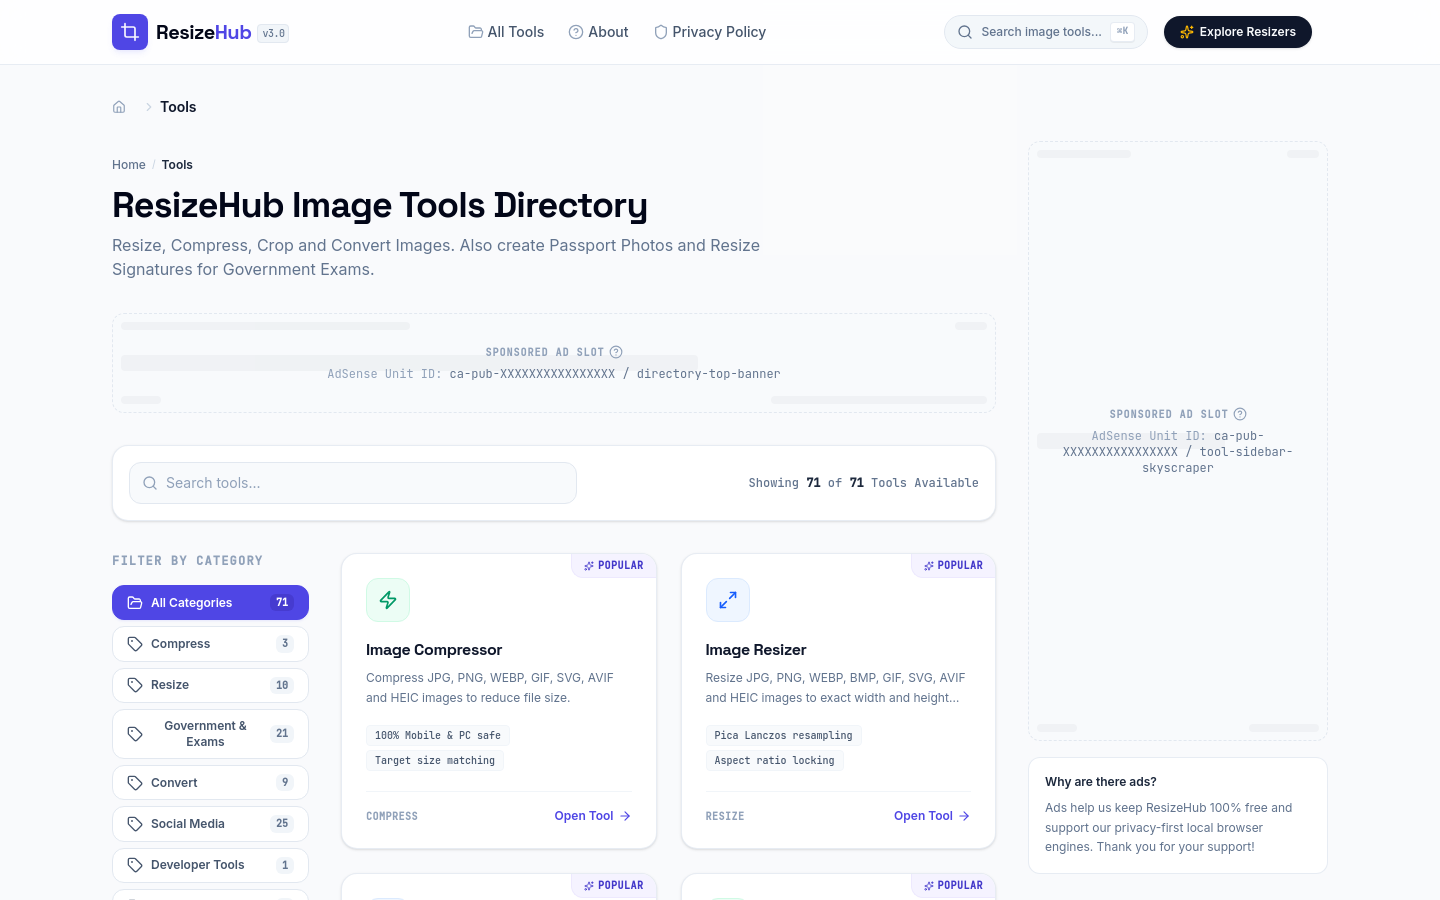This screenshot has width=1440, height=900.
Task: Click the ResizeHub Image Tools Directory heading
Action: pyautogui.click(x=380, y=205)
